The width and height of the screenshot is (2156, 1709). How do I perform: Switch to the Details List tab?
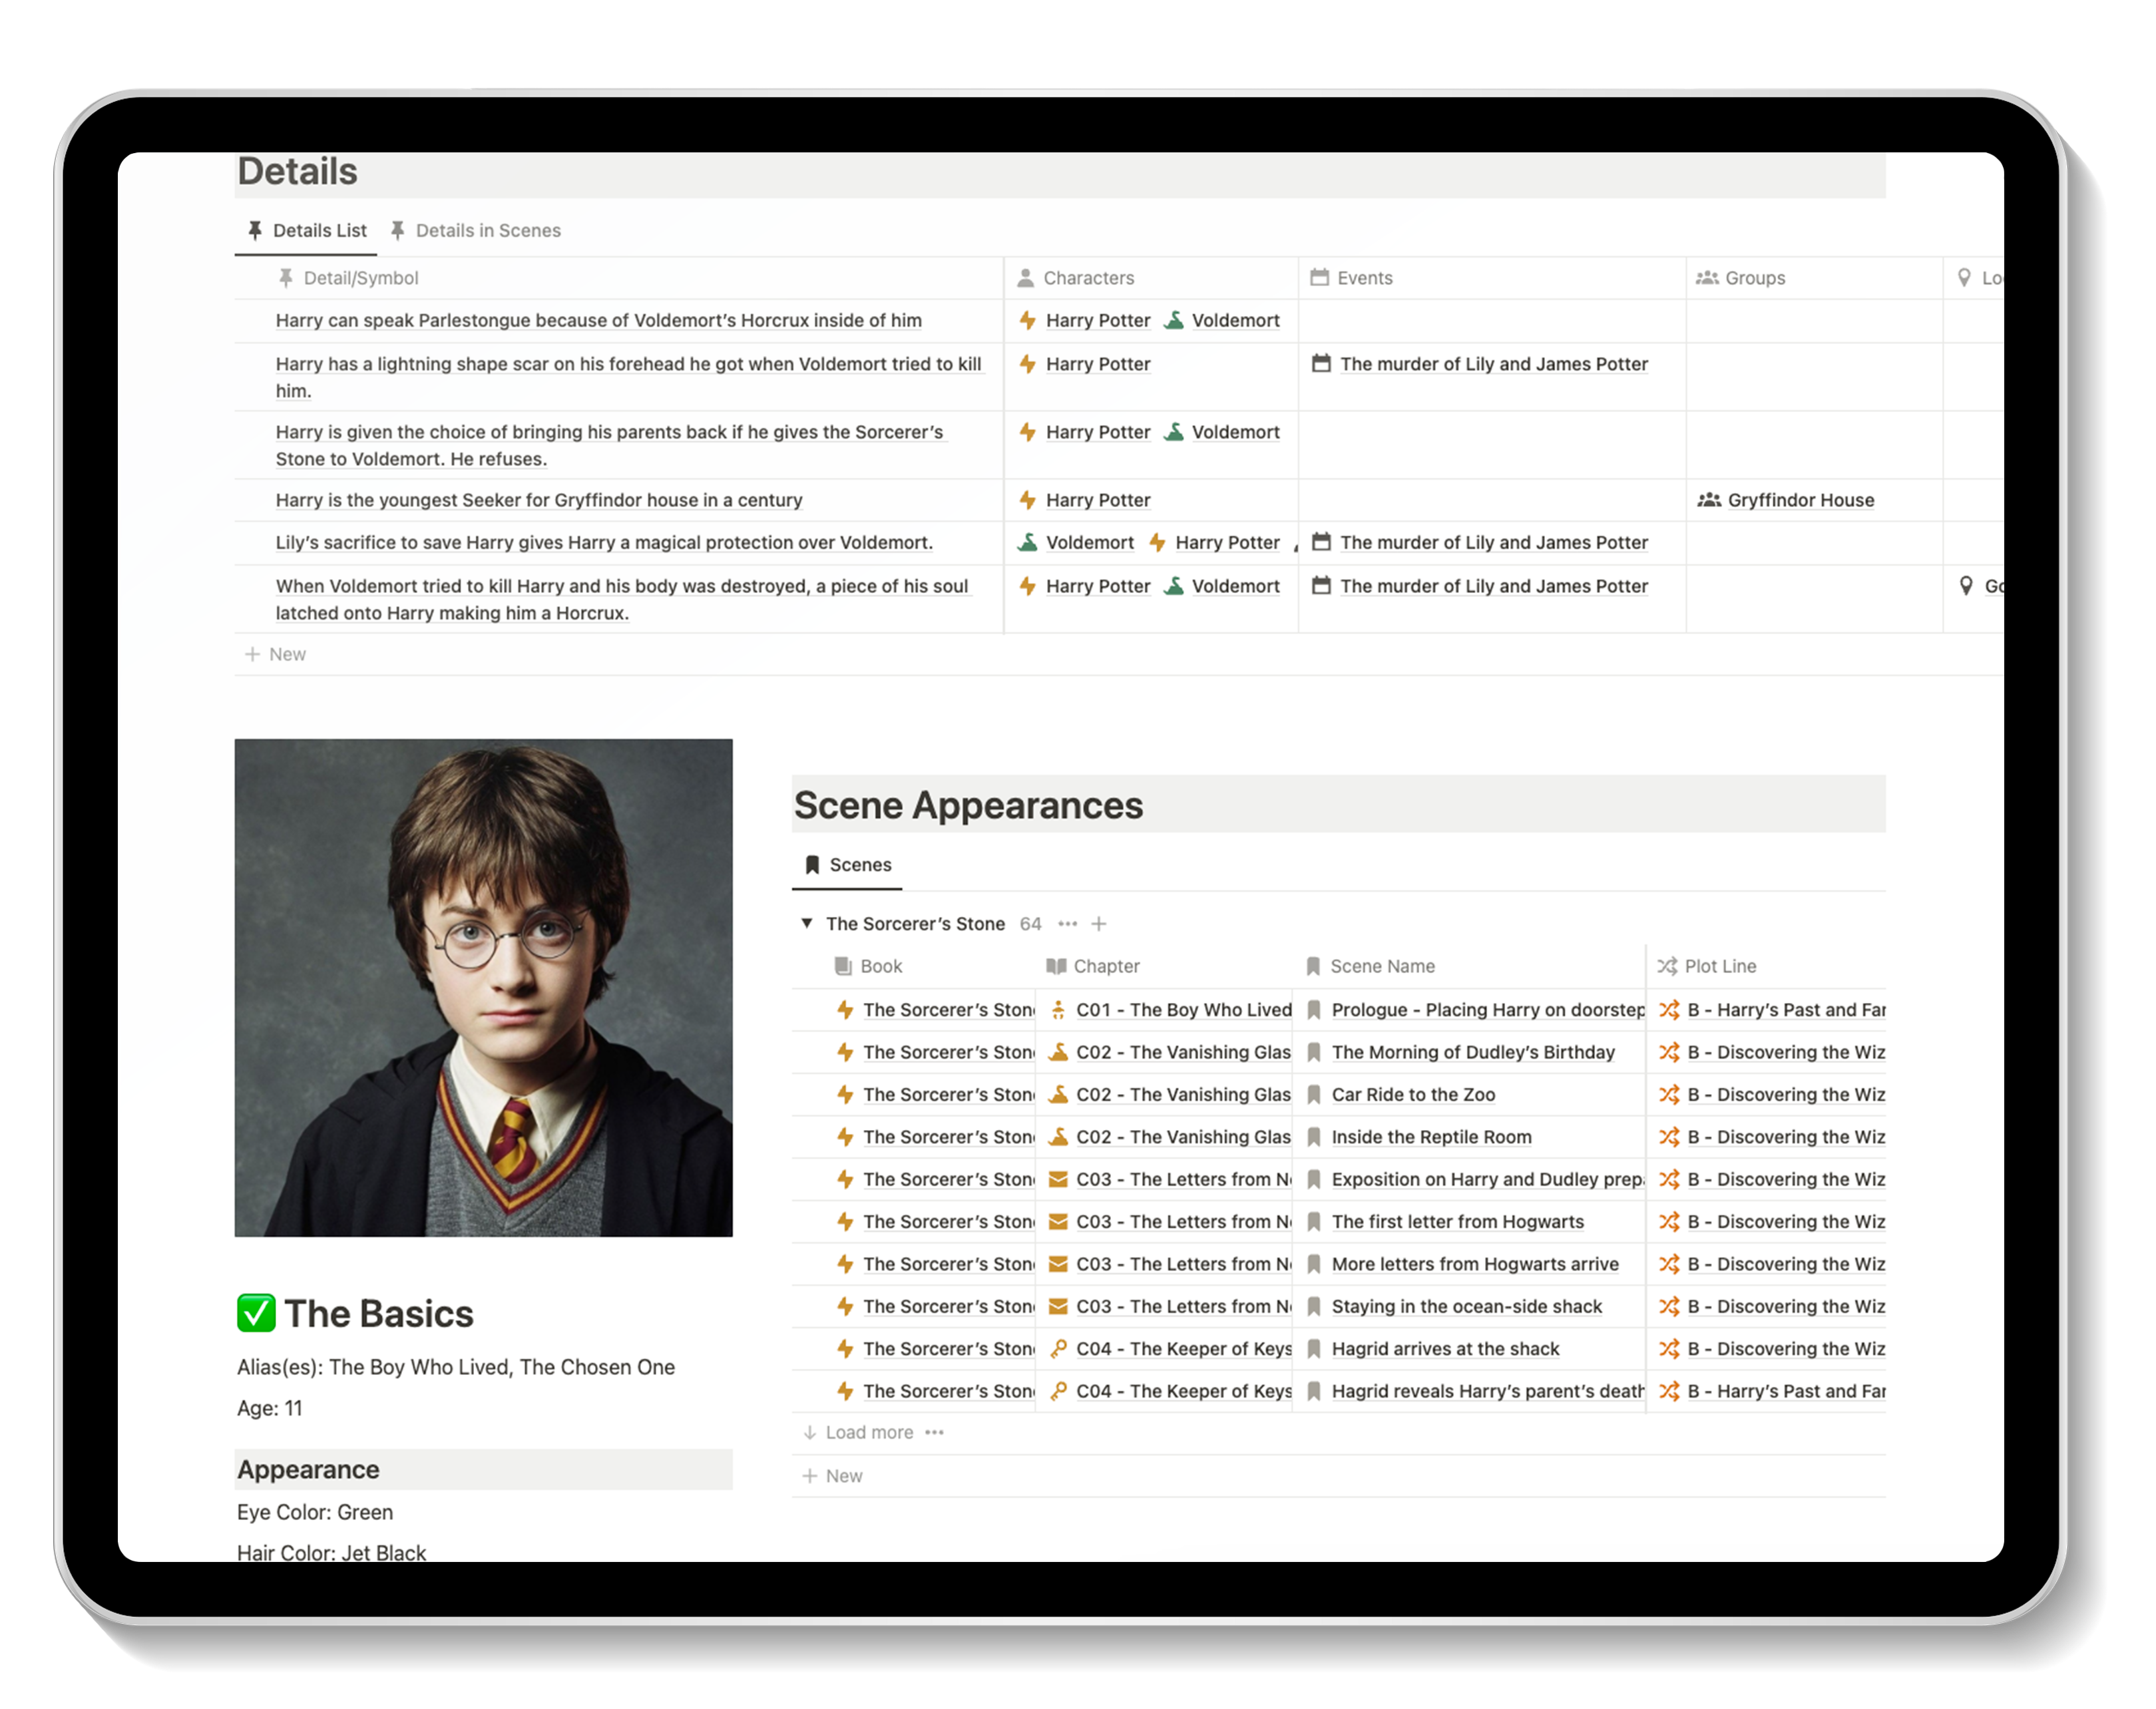pos(306,230)
